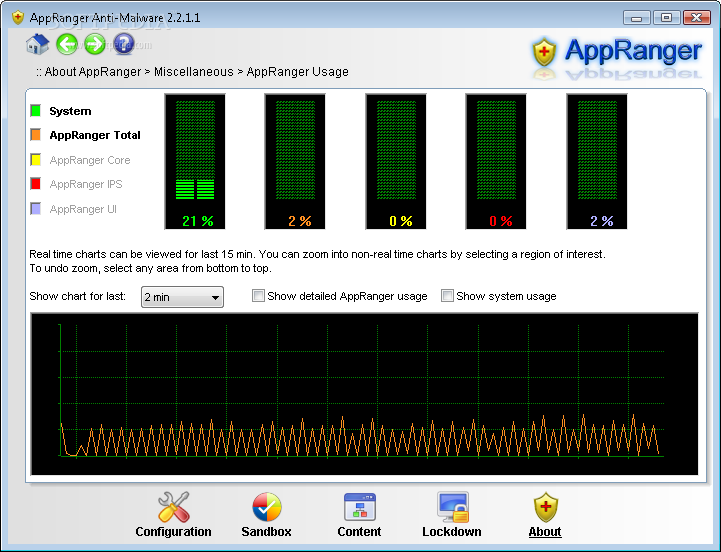721x552 pixels.
Task: Close the AppRanger Anti-Malware window
Action: click(x=697, y=18)
